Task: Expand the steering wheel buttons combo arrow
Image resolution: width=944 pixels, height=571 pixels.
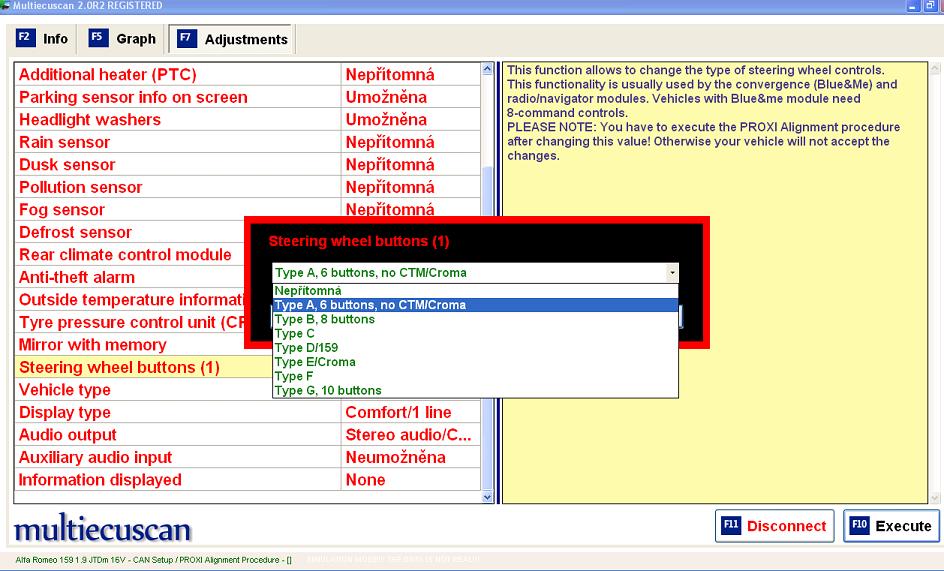Action: pos(672,273)
